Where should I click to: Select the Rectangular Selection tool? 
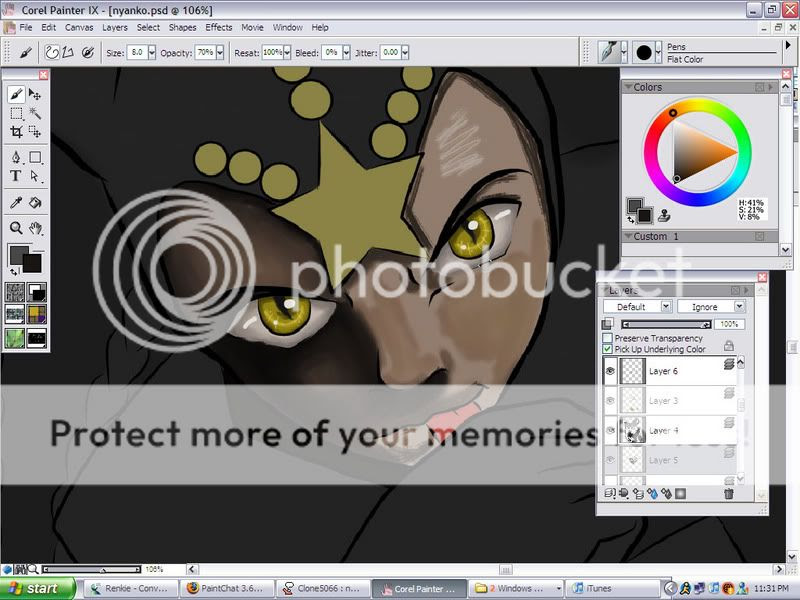(x=16, y=113)
